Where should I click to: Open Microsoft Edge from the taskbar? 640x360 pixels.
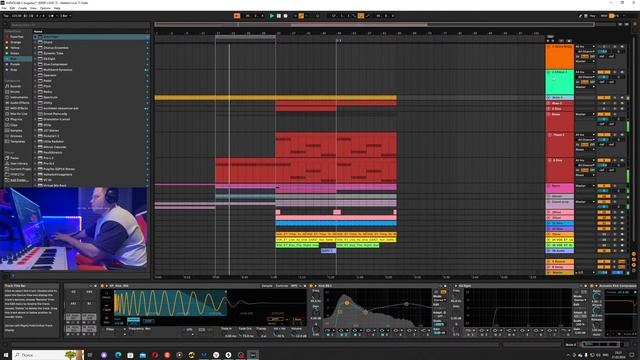tap(118, 355)
